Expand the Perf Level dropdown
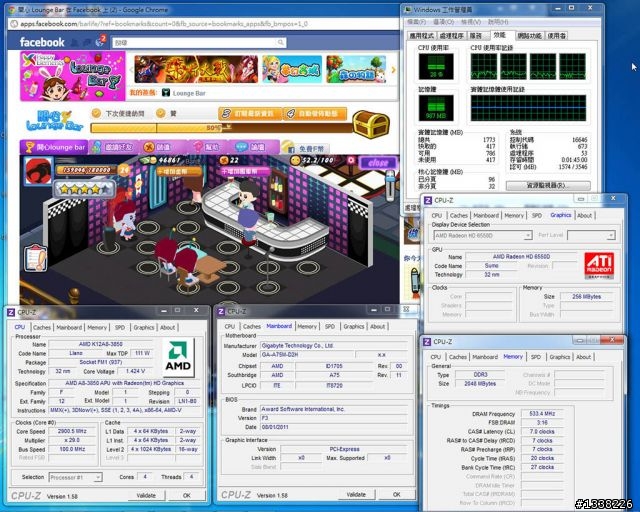This screenshot has width=640, height=512. (x=590, y=235)
